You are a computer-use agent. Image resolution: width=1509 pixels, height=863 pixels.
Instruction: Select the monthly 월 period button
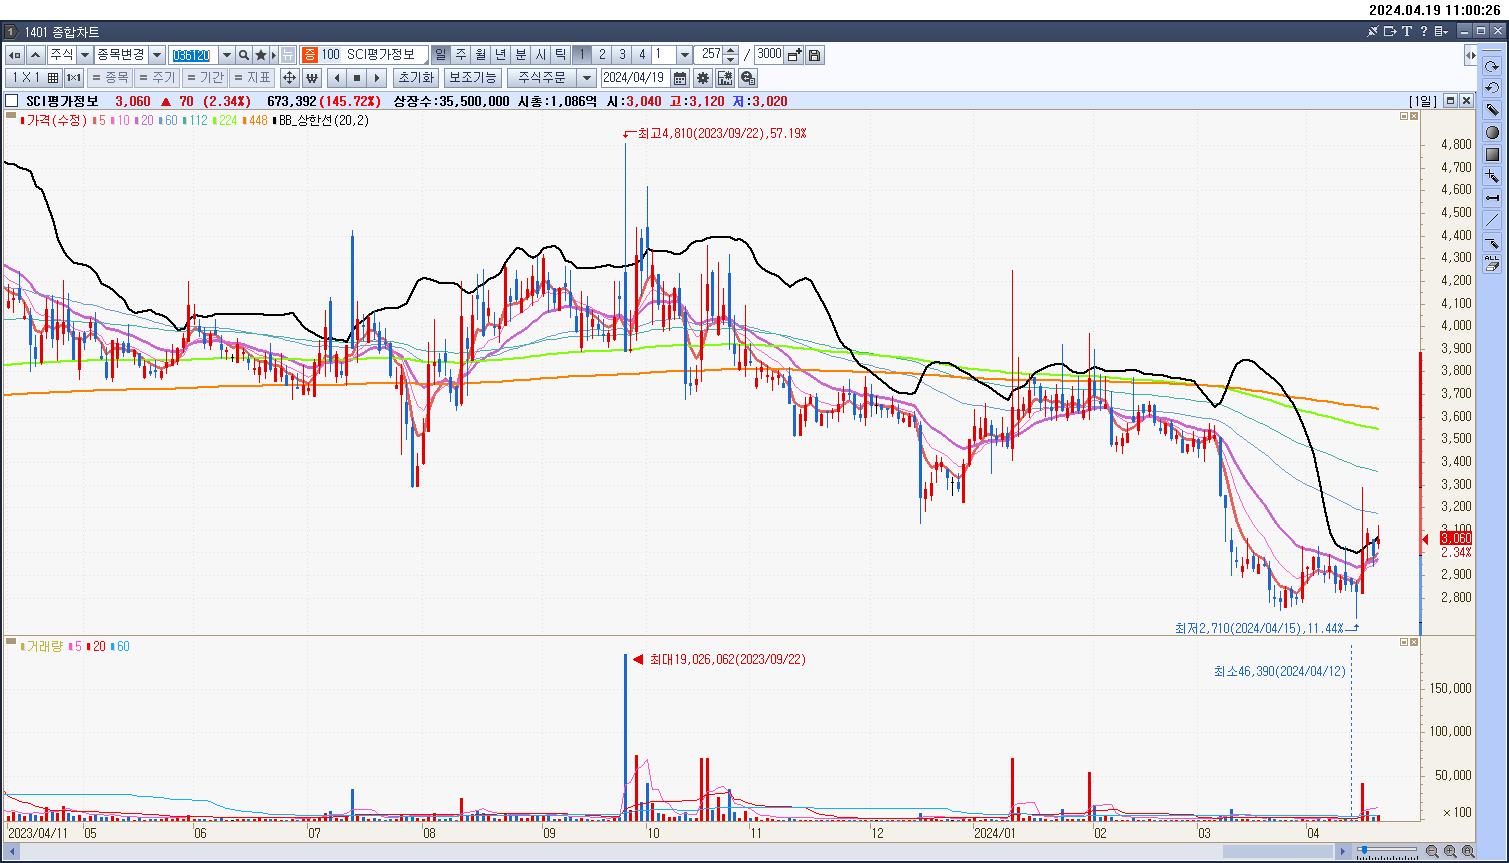481,55
